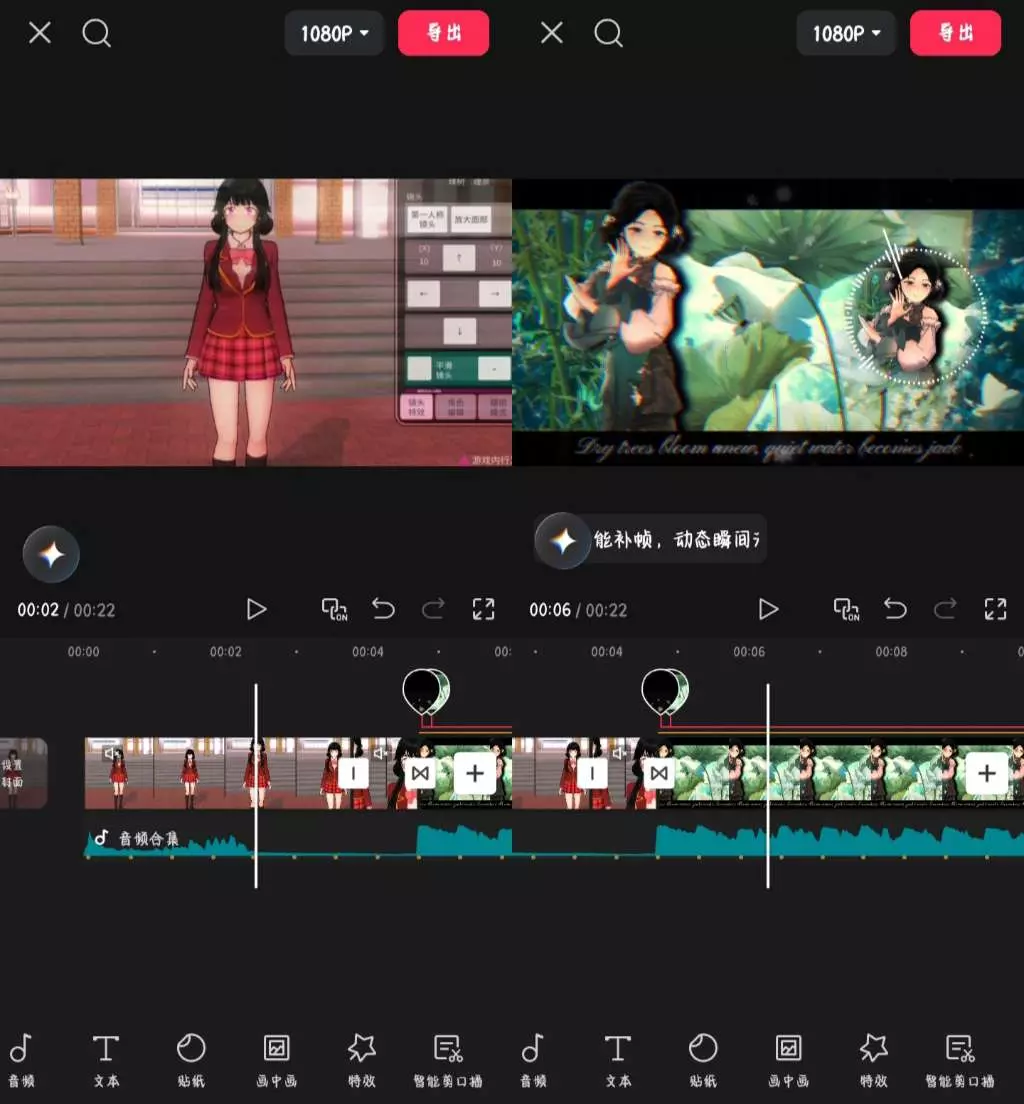This screenshot has height=1104, width=1024.
Task: Open the 1080P resolution dropdown in left editor
Action: point(334,33)
